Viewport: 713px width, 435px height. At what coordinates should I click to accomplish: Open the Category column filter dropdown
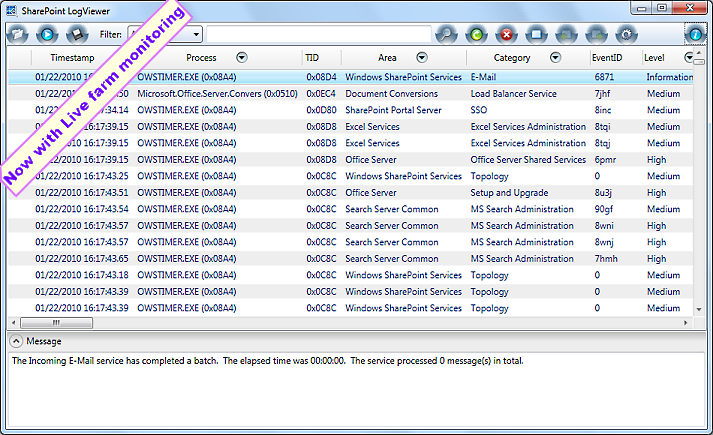555,57
